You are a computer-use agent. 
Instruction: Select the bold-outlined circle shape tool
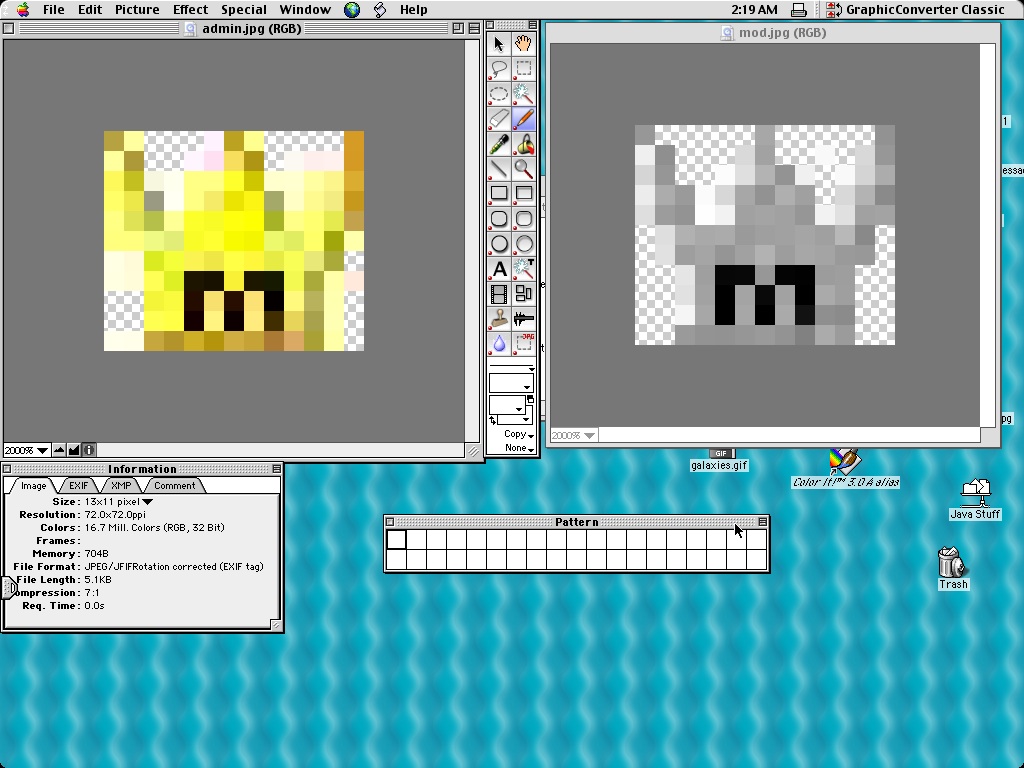tap(499, 244)
